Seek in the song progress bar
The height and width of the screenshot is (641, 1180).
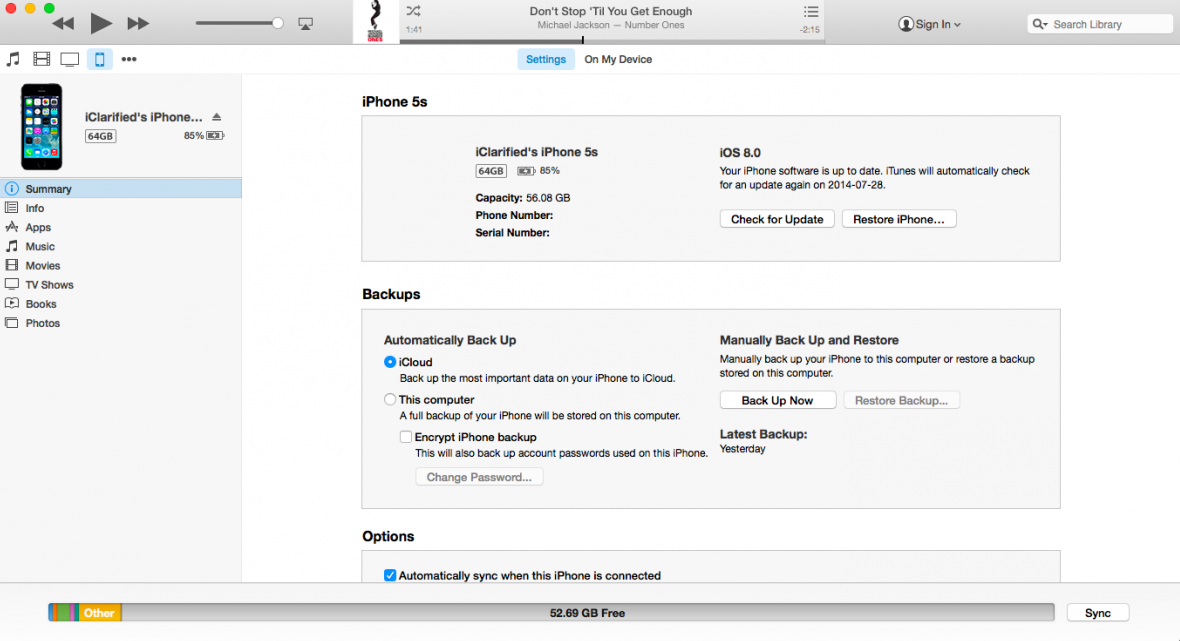point(612,41)
